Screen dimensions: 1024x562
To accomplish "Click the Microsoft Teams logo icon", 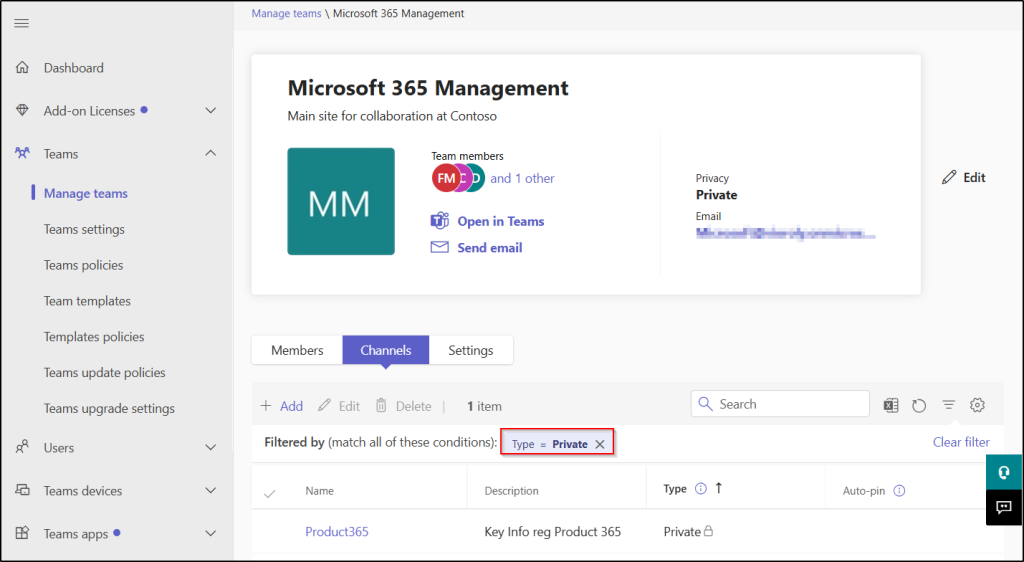I will (440, 221).
